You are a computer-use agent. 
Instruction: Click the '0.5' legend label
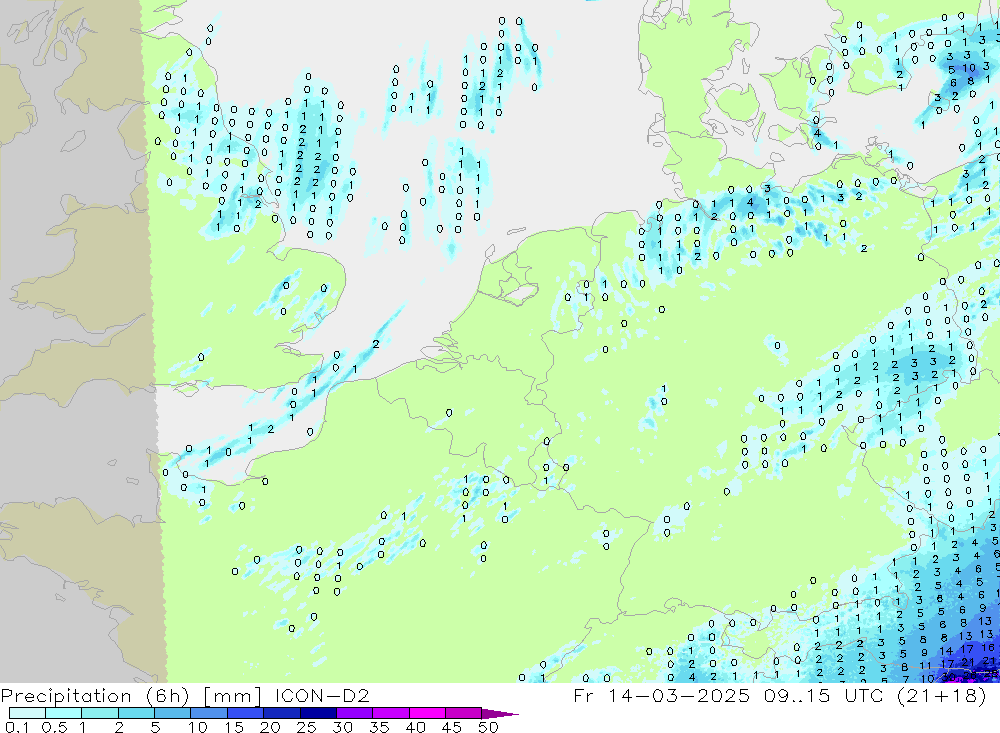tap(54, 727)
